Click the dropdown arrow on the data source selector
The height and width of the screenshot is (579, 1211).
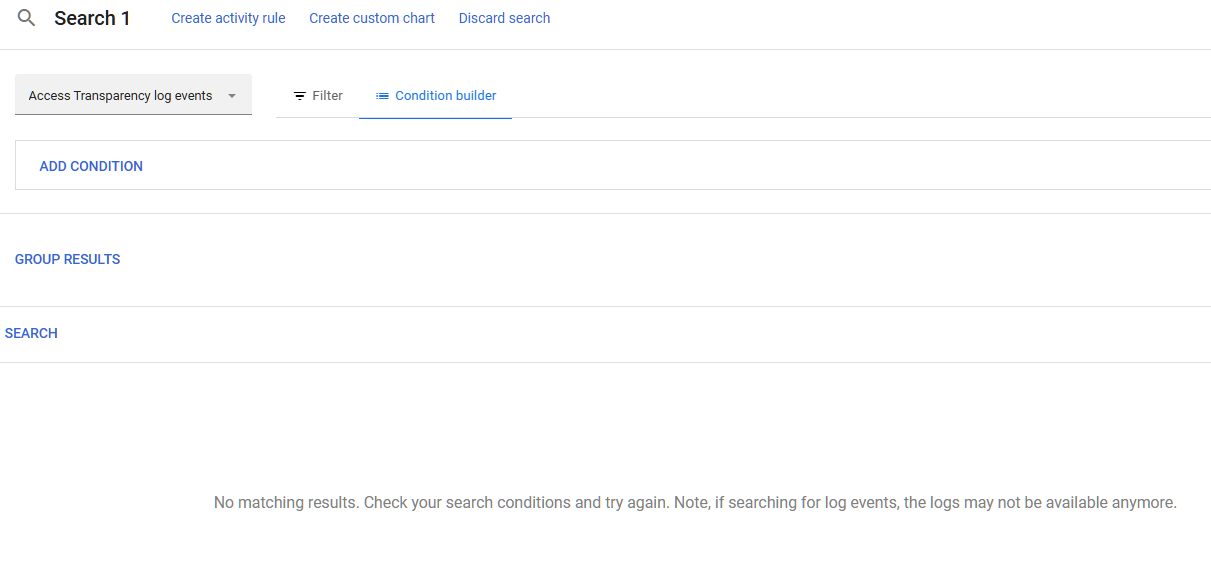pos(232,94)
